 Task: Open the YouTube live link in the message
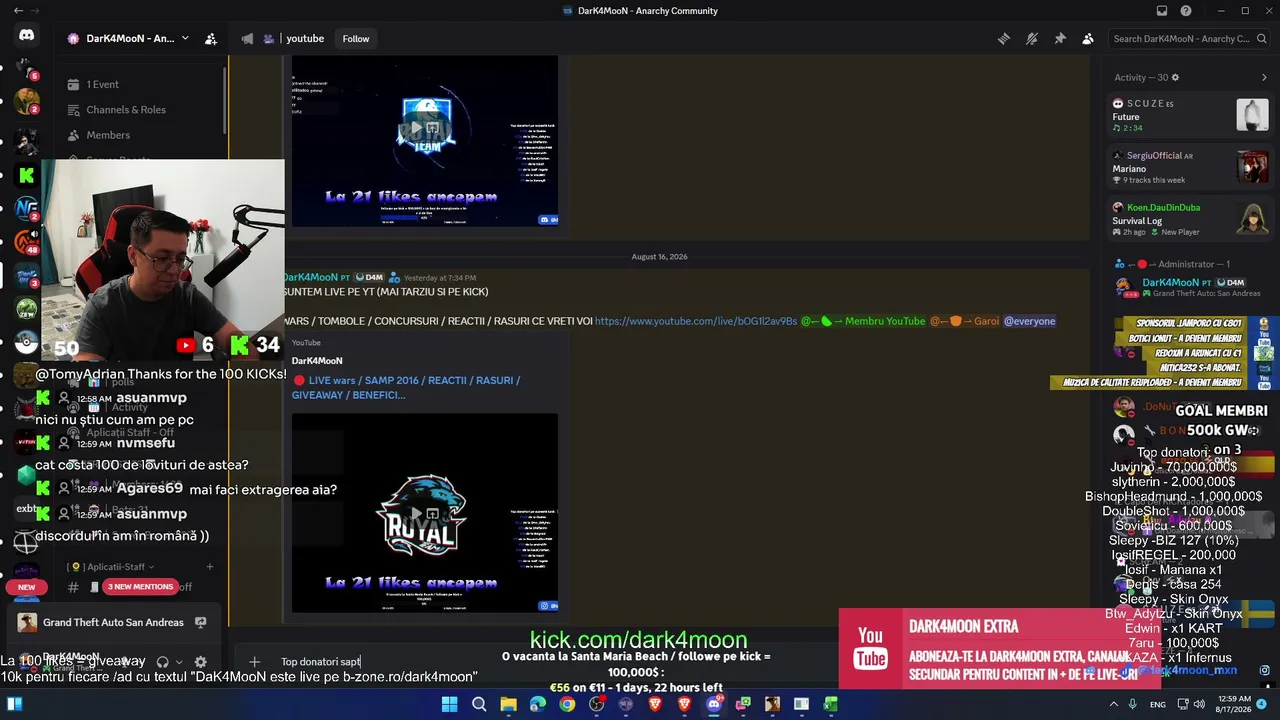696,321
